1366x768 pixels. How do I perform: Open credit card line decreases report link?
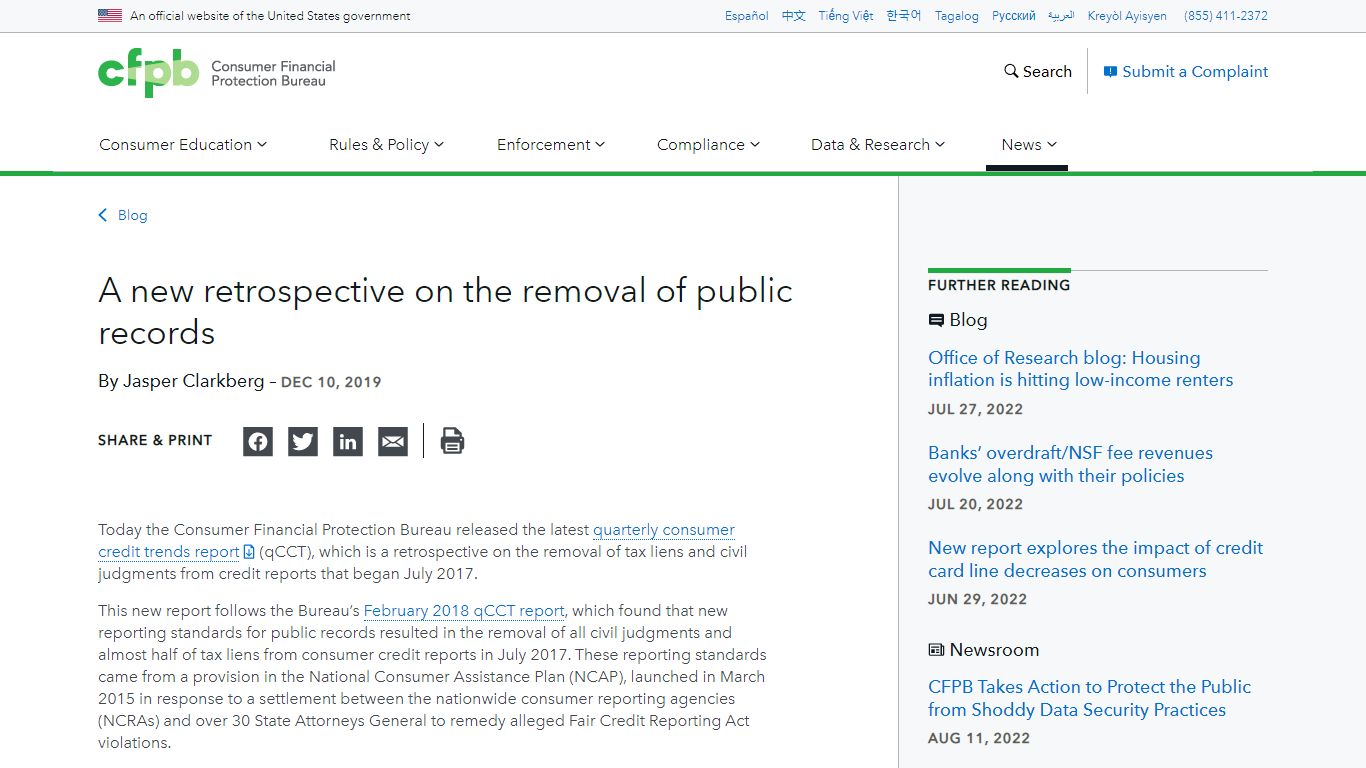point(1095,559)
